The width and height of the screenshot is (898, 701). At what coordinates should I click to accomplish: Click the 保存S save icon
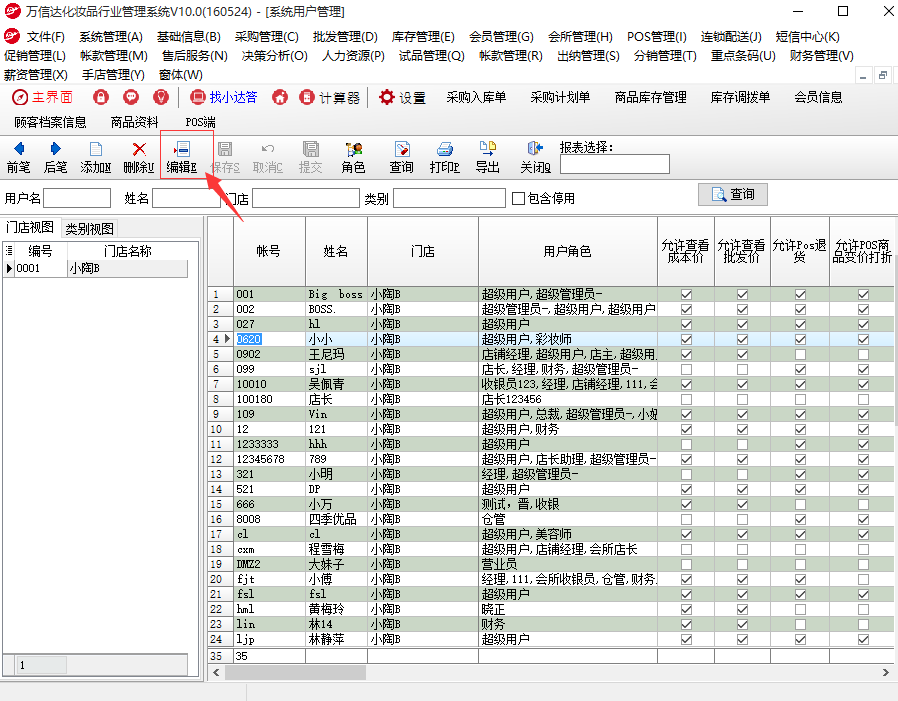pyautogui.click(x=225, y=149)
